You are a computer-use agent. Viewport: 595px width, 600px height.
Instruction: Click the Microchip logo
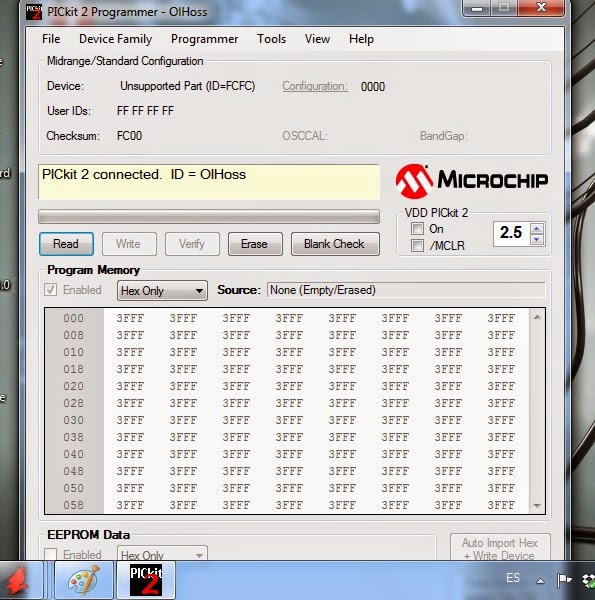coord(472,181)
